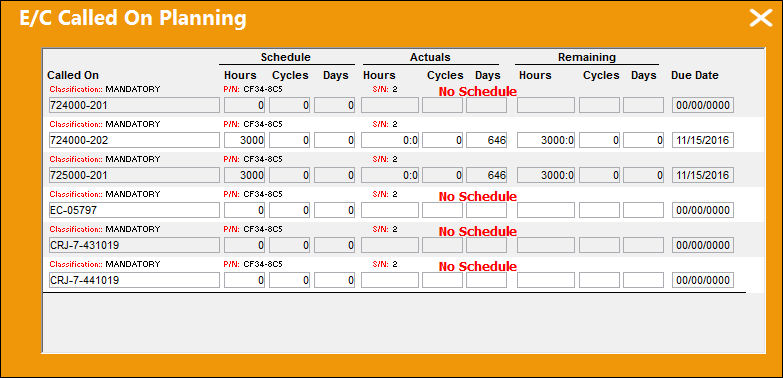Click No Schedule text above CRJ-7-441019
783x378 pixels.
point(477,266)
